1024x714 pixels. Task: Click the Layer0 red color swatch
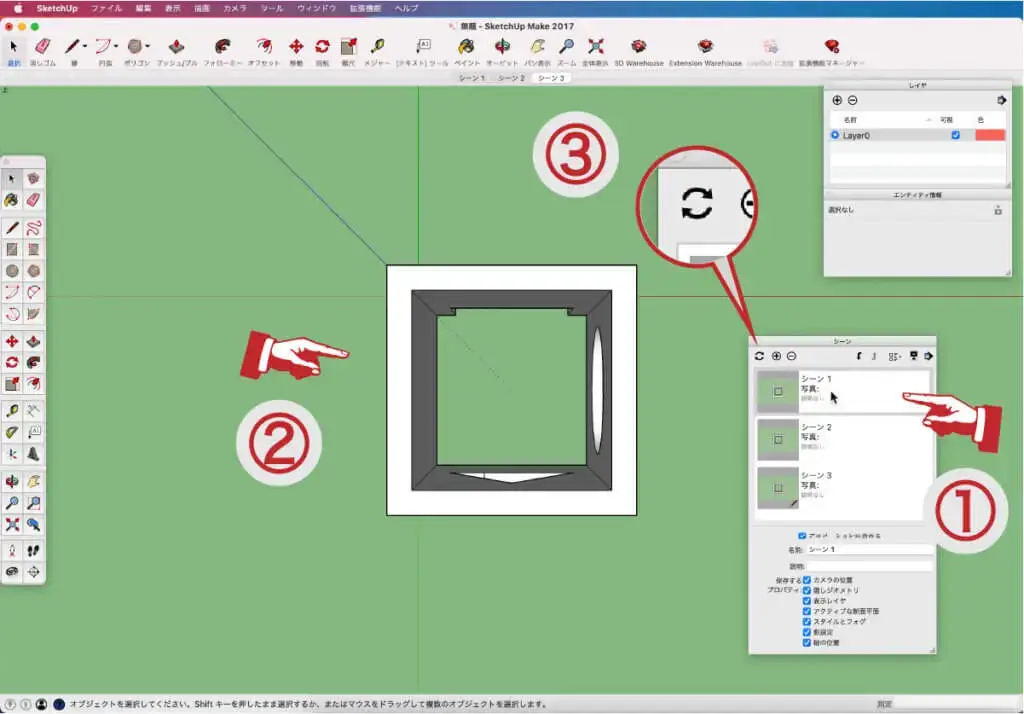[x=989, y=135]
